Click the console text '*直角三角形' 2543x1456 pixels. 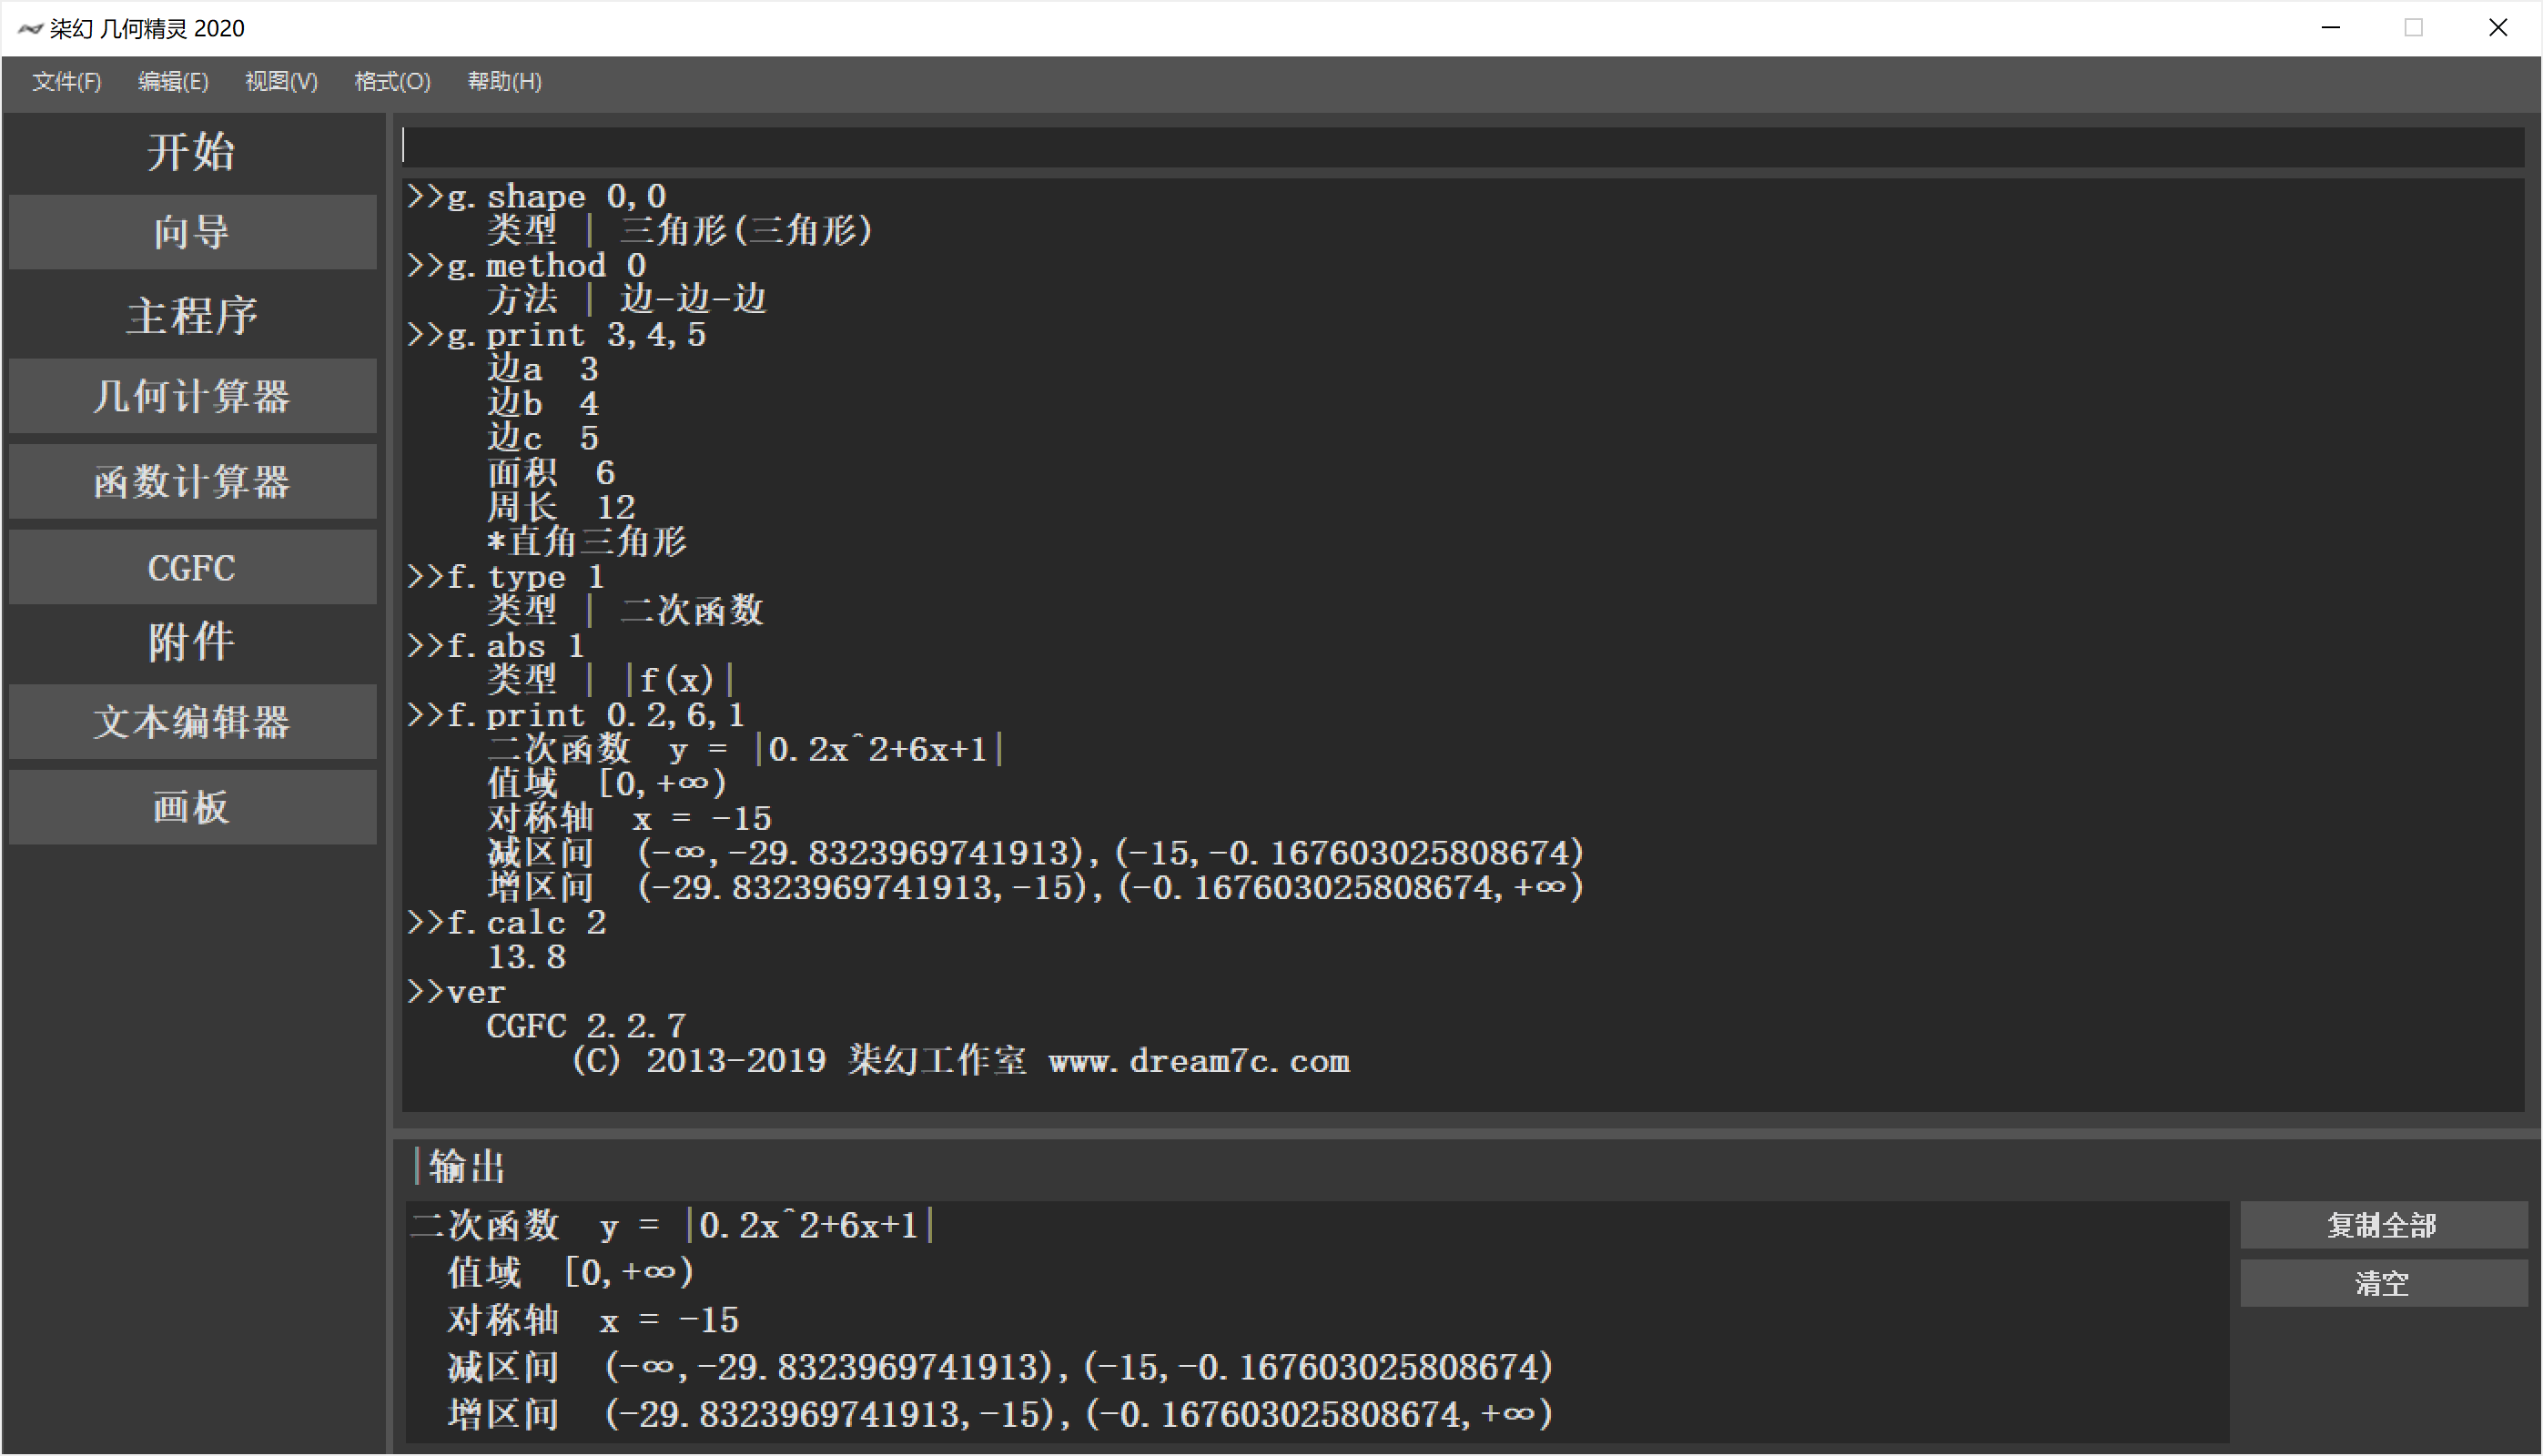click(587, 542)
